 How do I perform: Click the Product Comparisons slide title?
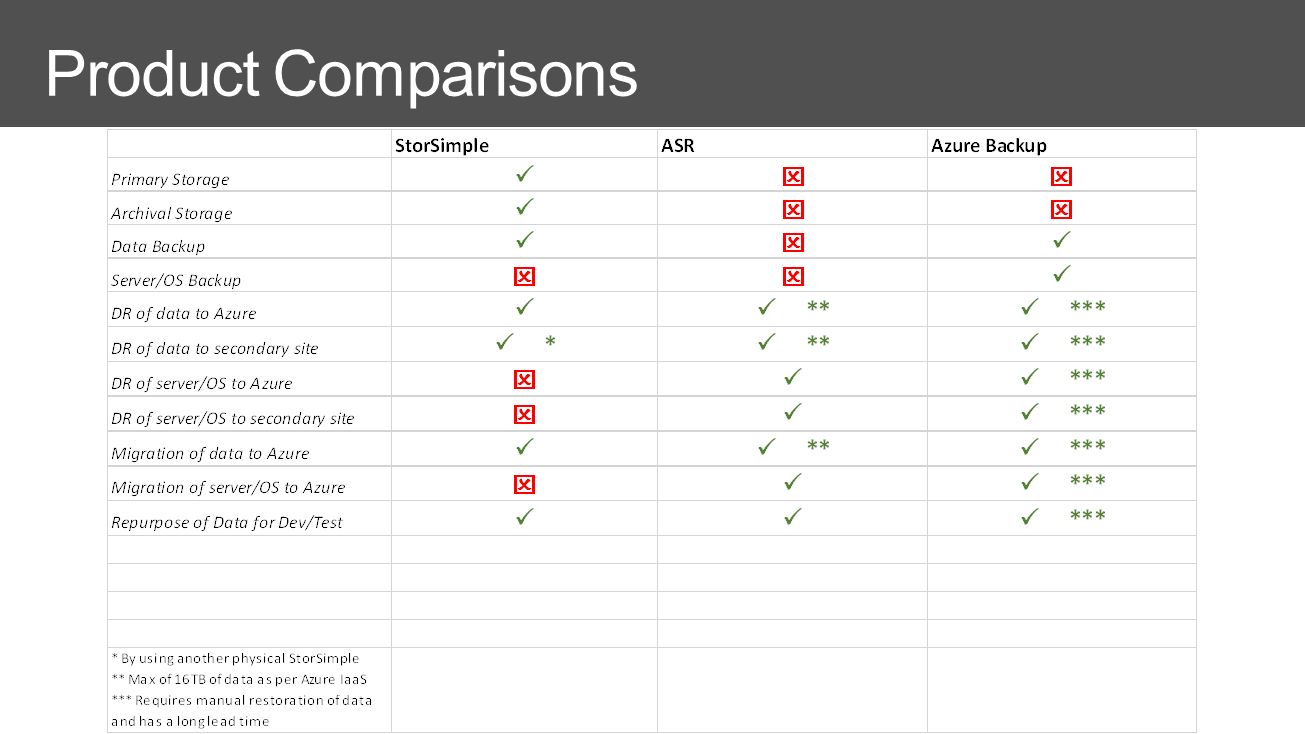(x=341, y=74)
